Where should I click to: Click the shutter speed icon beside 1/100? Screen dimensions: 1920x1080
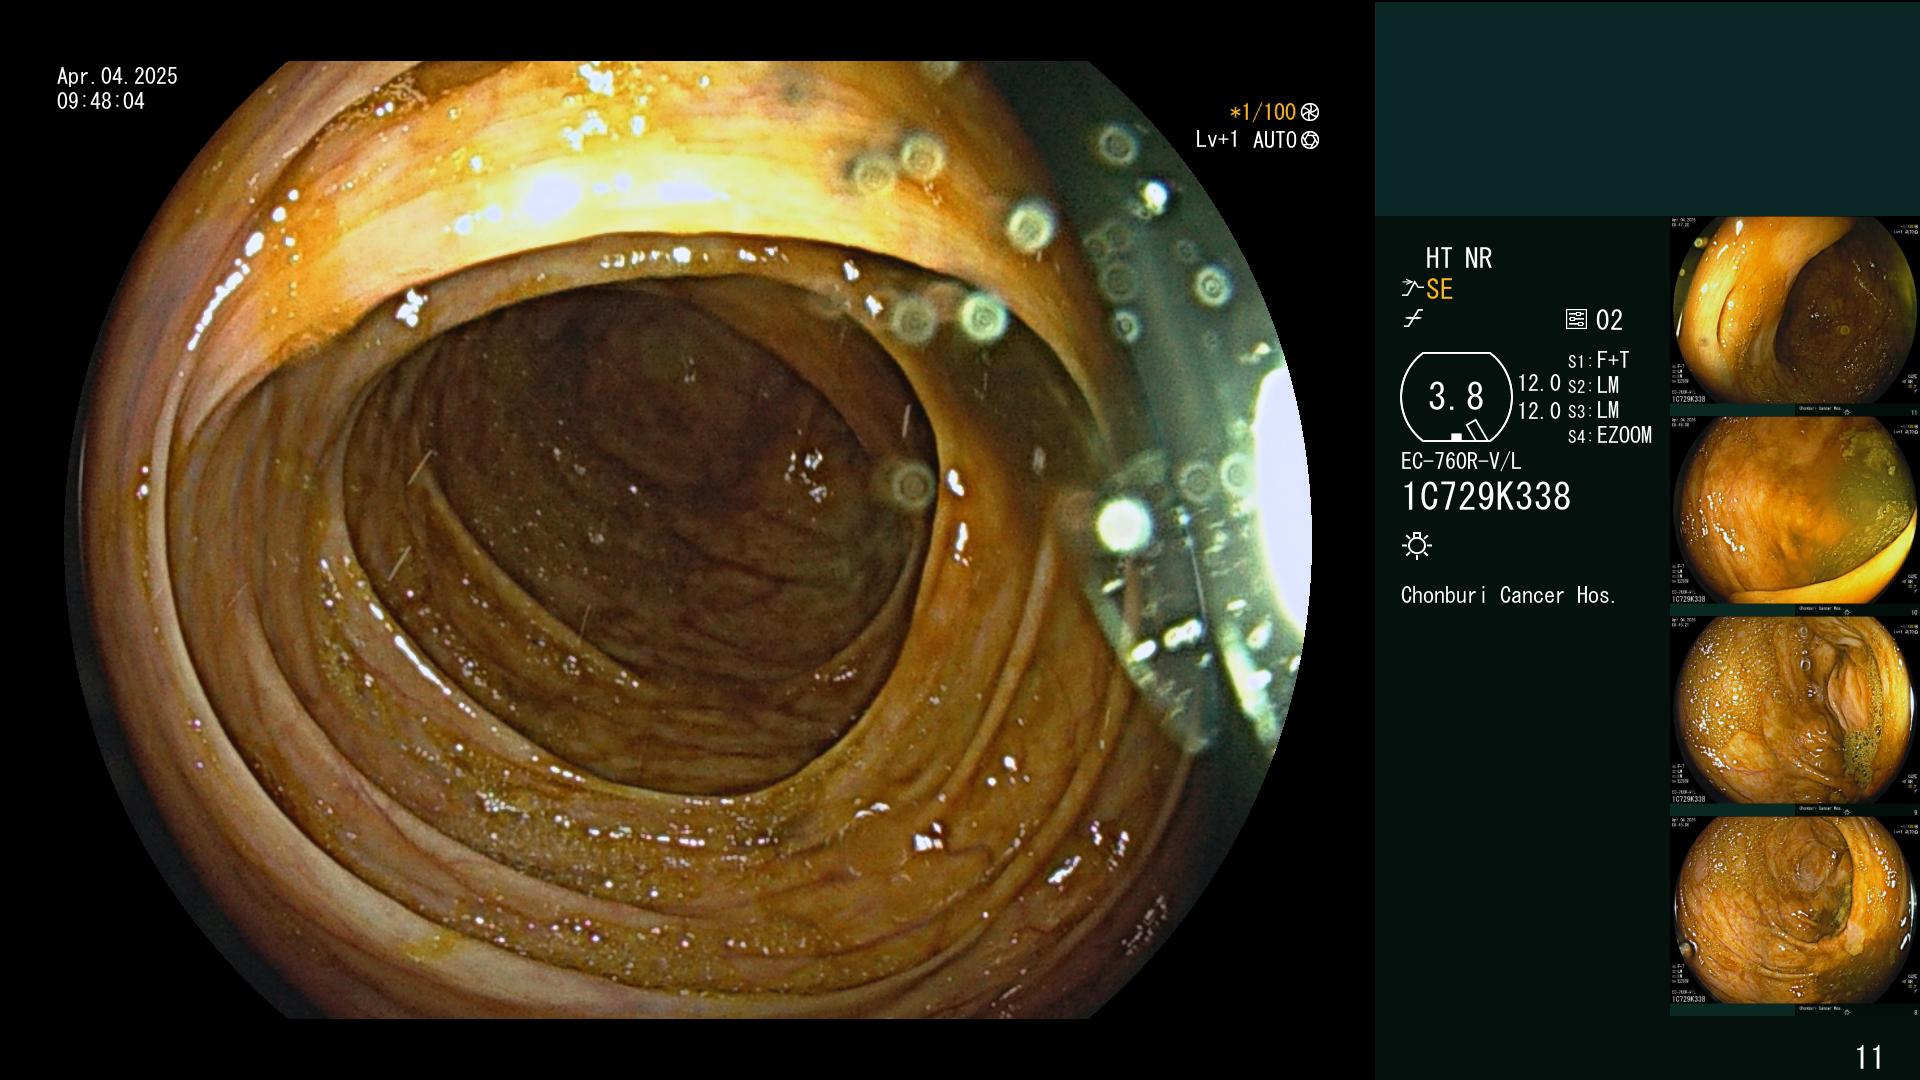[x=1310, y=112]
